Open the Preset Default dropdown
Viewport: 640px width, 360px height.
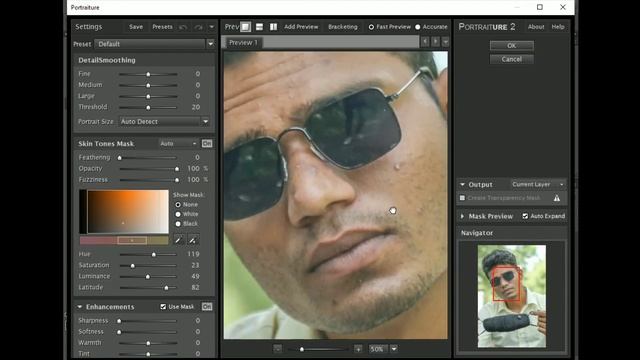click(x=155, y=44)
